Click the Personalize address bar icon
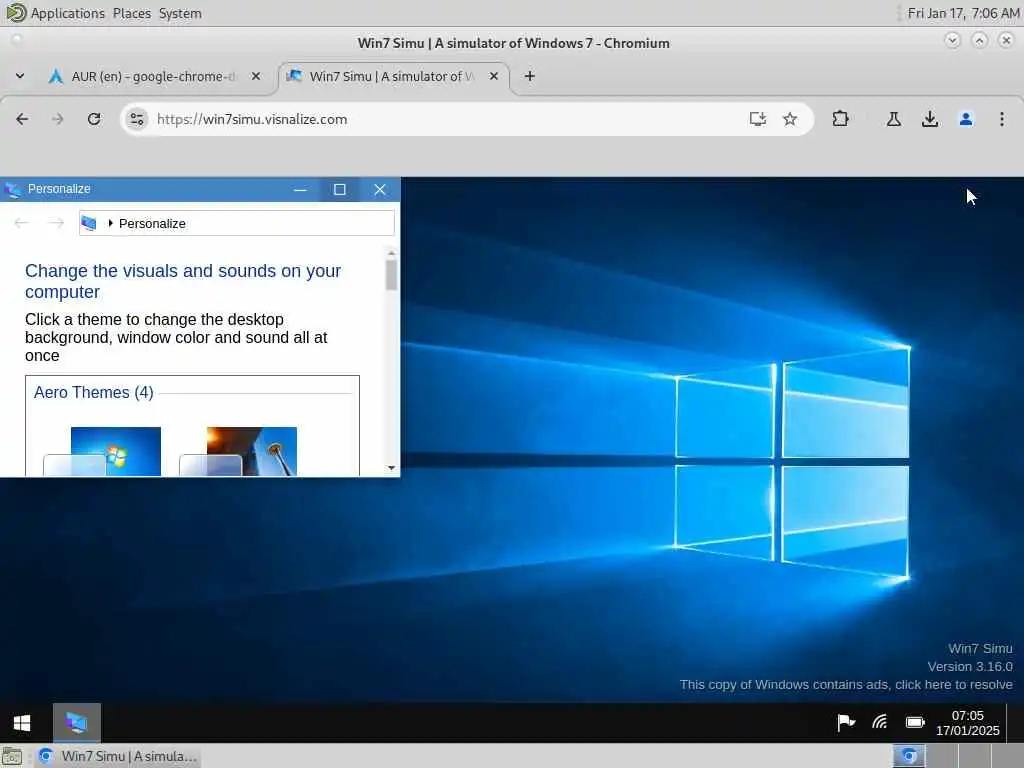 coord(89,223)
